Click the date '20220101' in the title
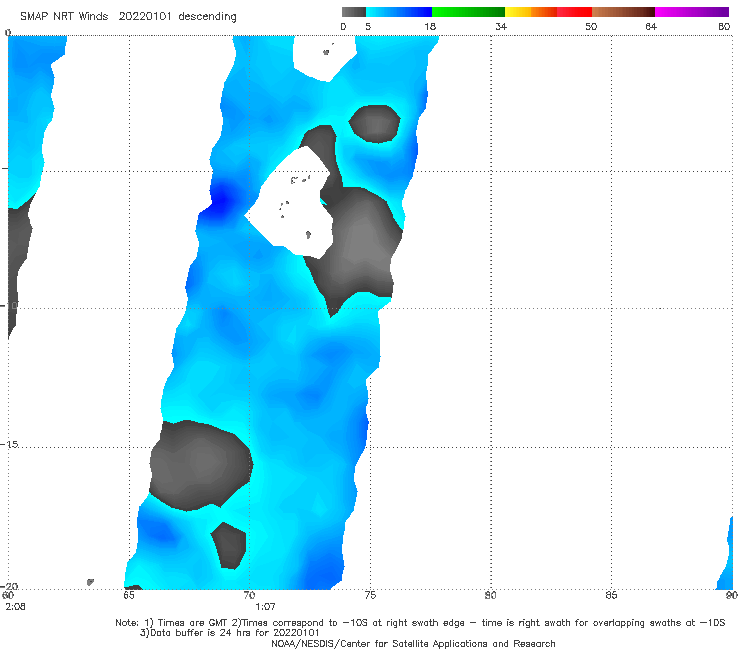 pos(144,17)
